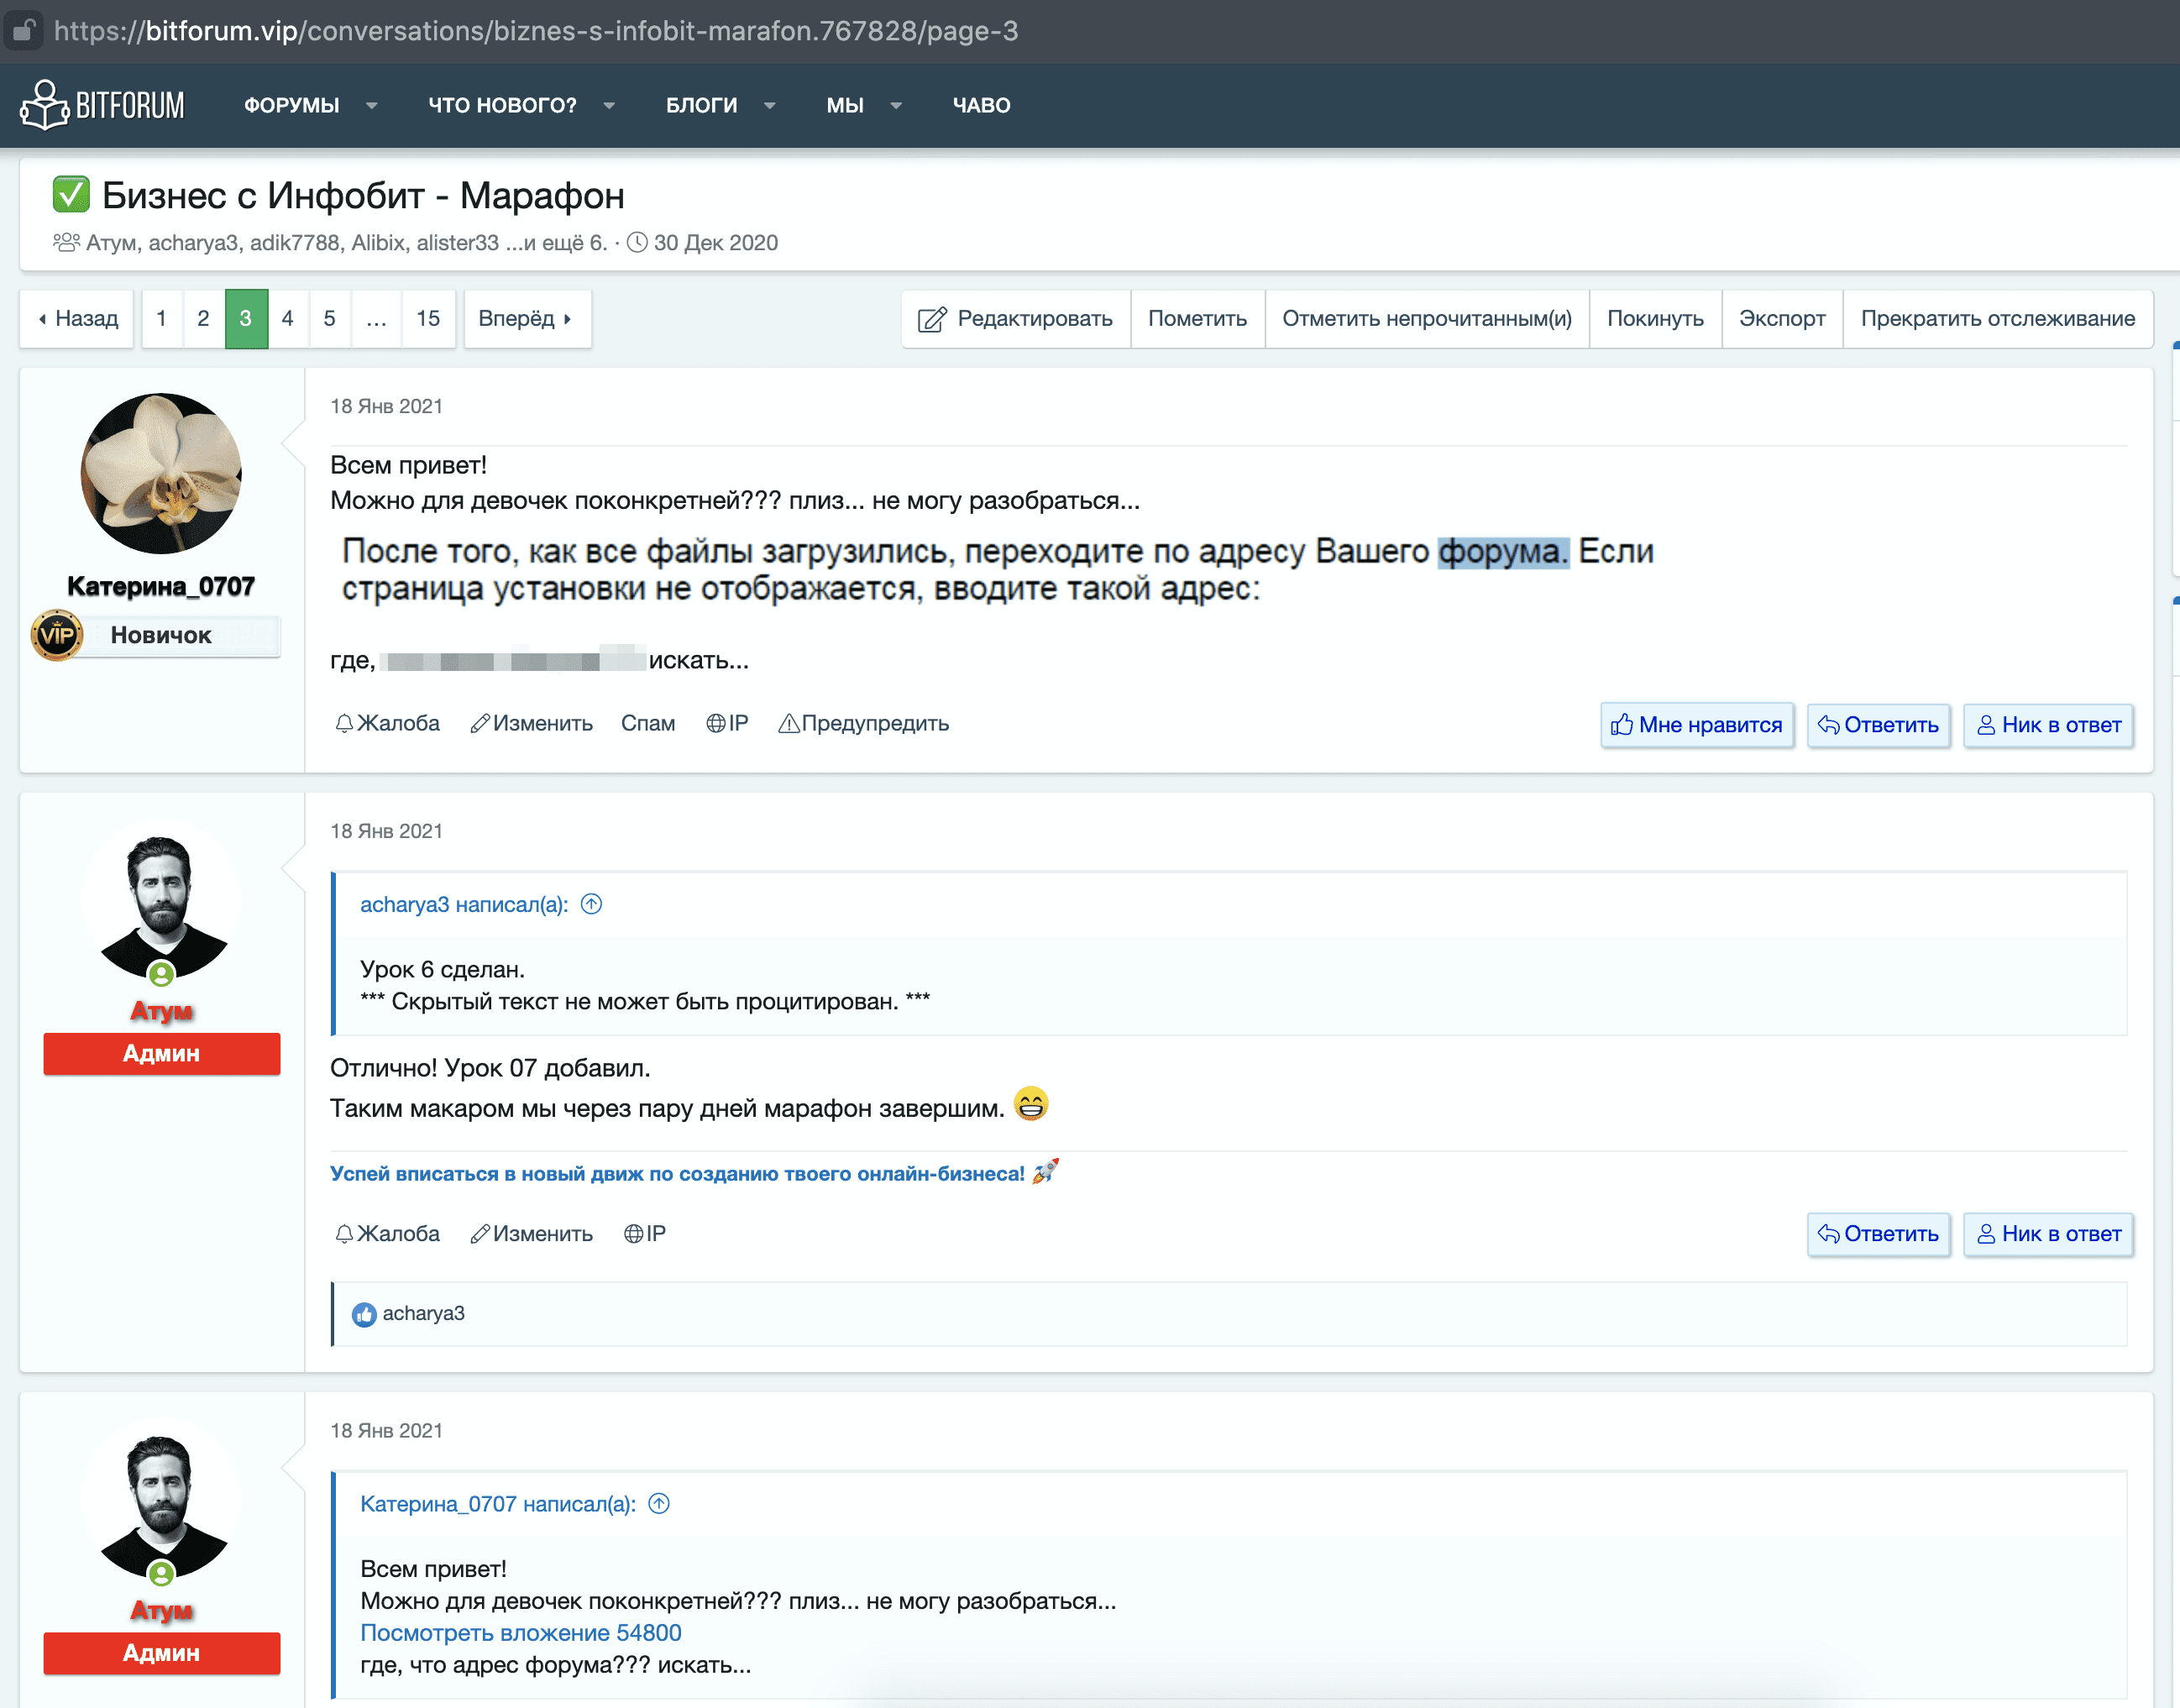Select current page 3
2180x1708 pixels.
tap(246, 319)
